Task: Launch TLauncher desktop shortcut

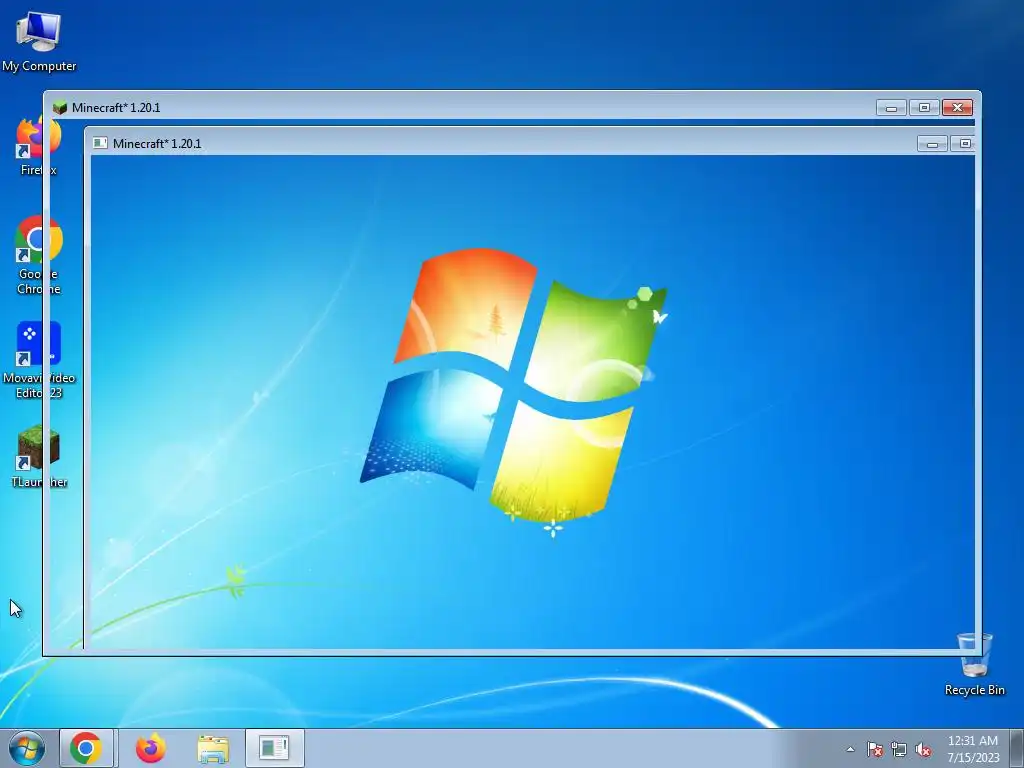Action: coord(39,456)
